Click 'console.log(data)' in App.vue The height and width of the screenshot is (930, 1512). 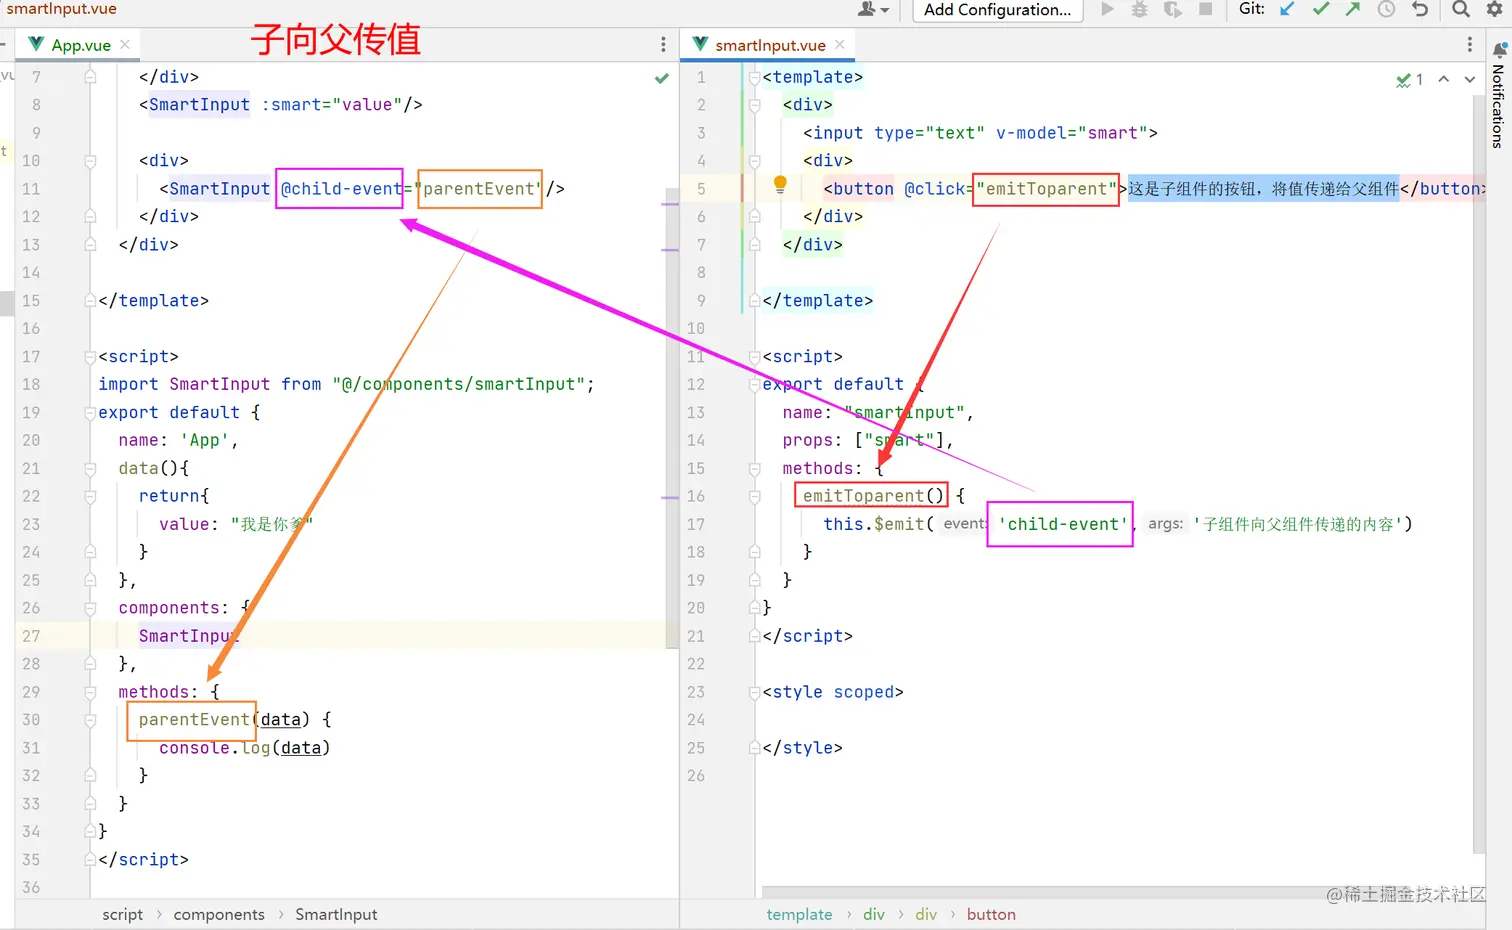(244, 748)
